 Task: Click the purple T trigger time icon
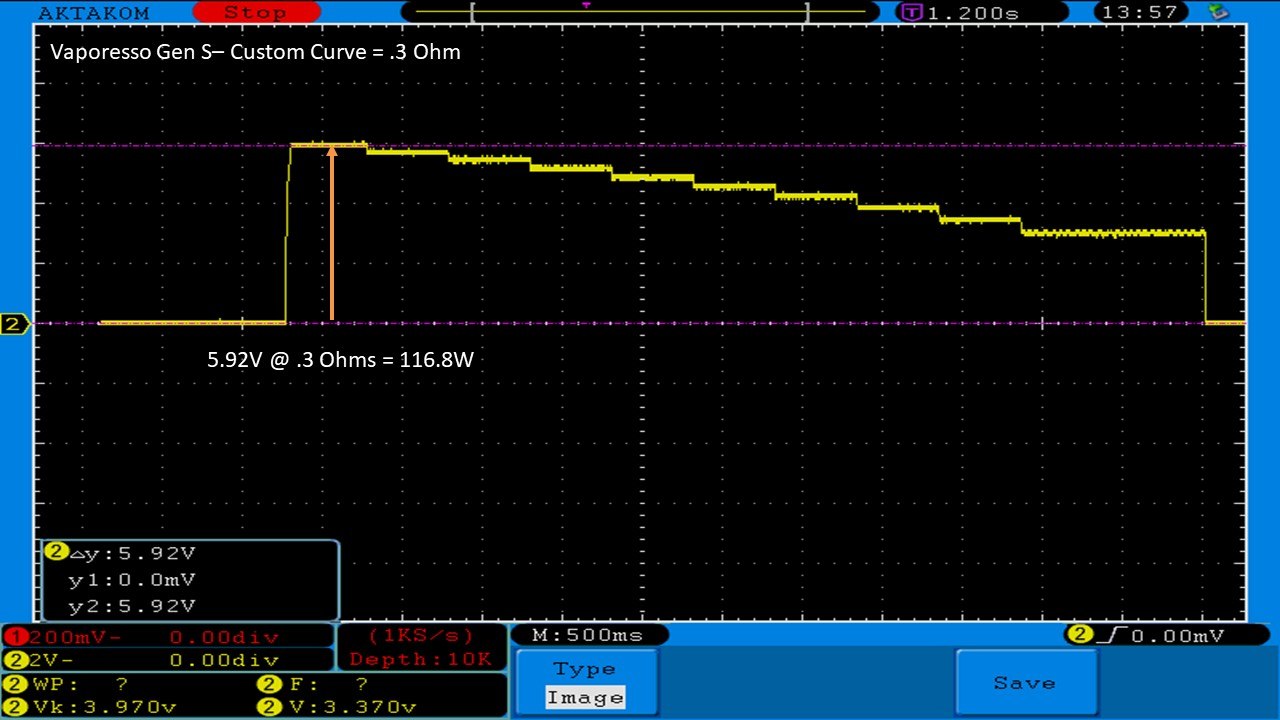(912, 13)
